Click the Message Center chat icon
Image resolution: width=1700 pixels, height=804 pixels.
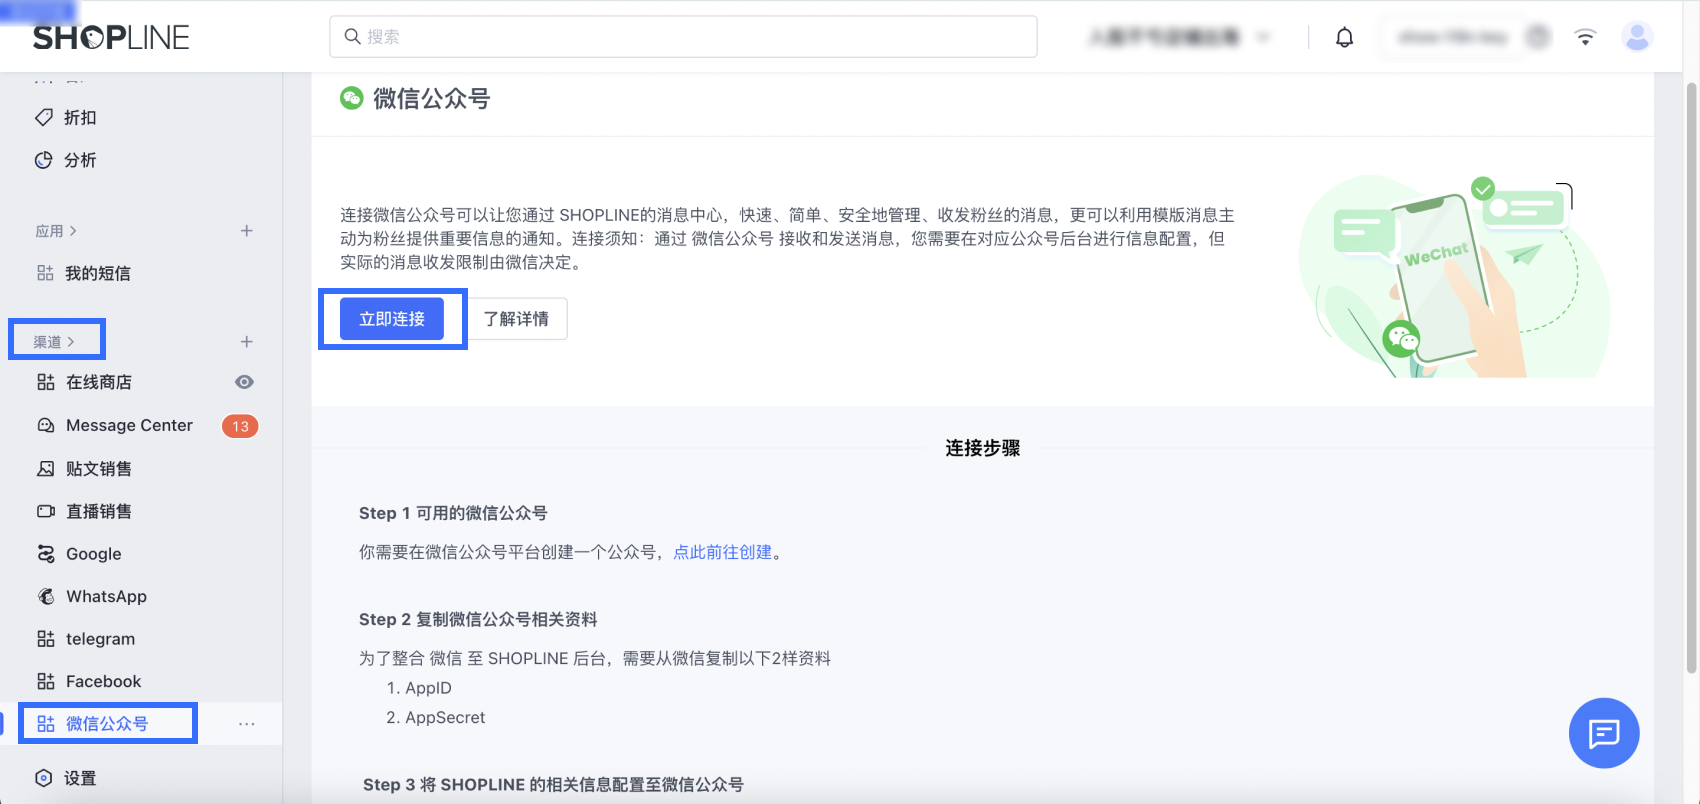click(x=46, y=425)
